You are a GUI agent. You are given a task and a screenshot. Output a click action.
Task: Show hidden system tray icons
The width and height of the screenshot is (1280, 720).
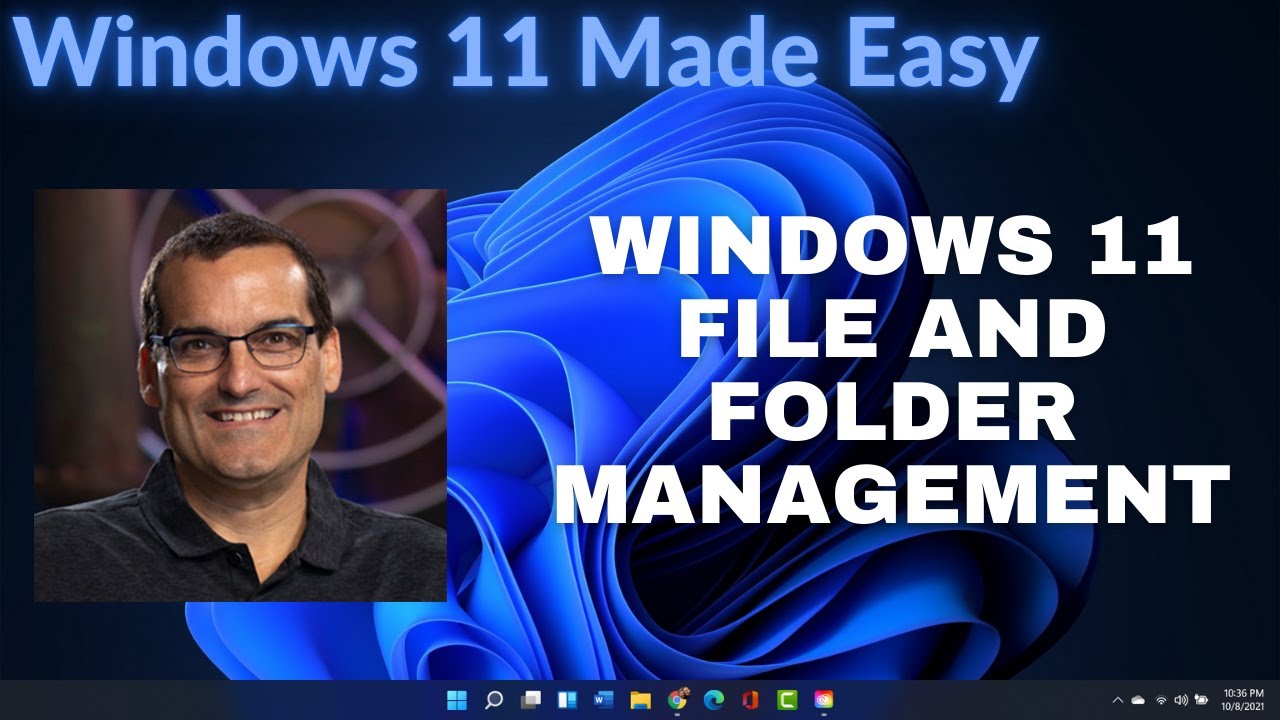pyautogui.click(x=1118, y=700)
